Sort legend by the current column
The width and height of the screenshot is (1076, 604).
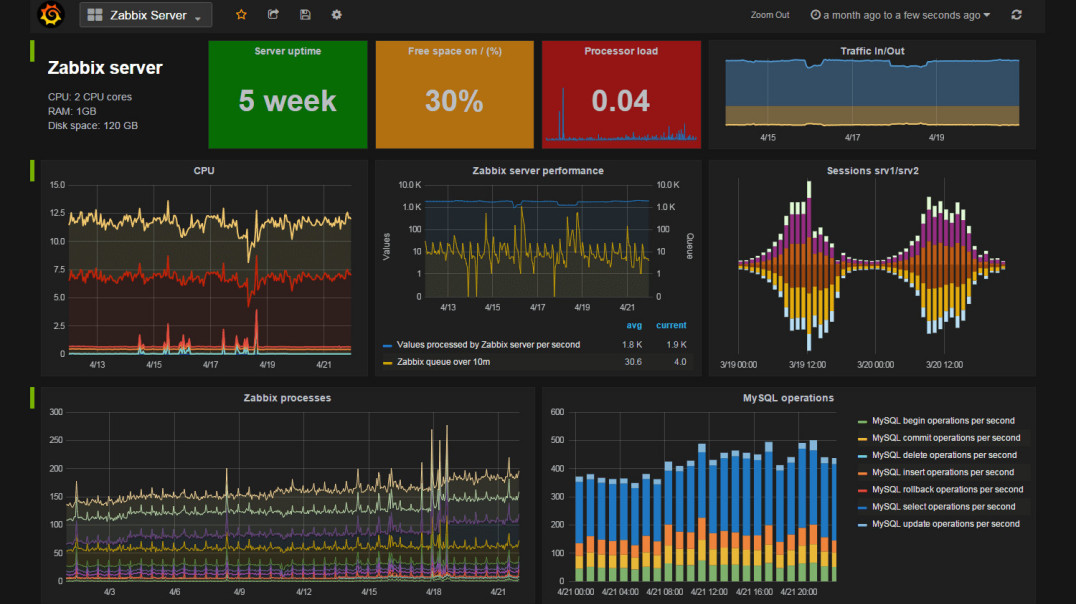671,325
